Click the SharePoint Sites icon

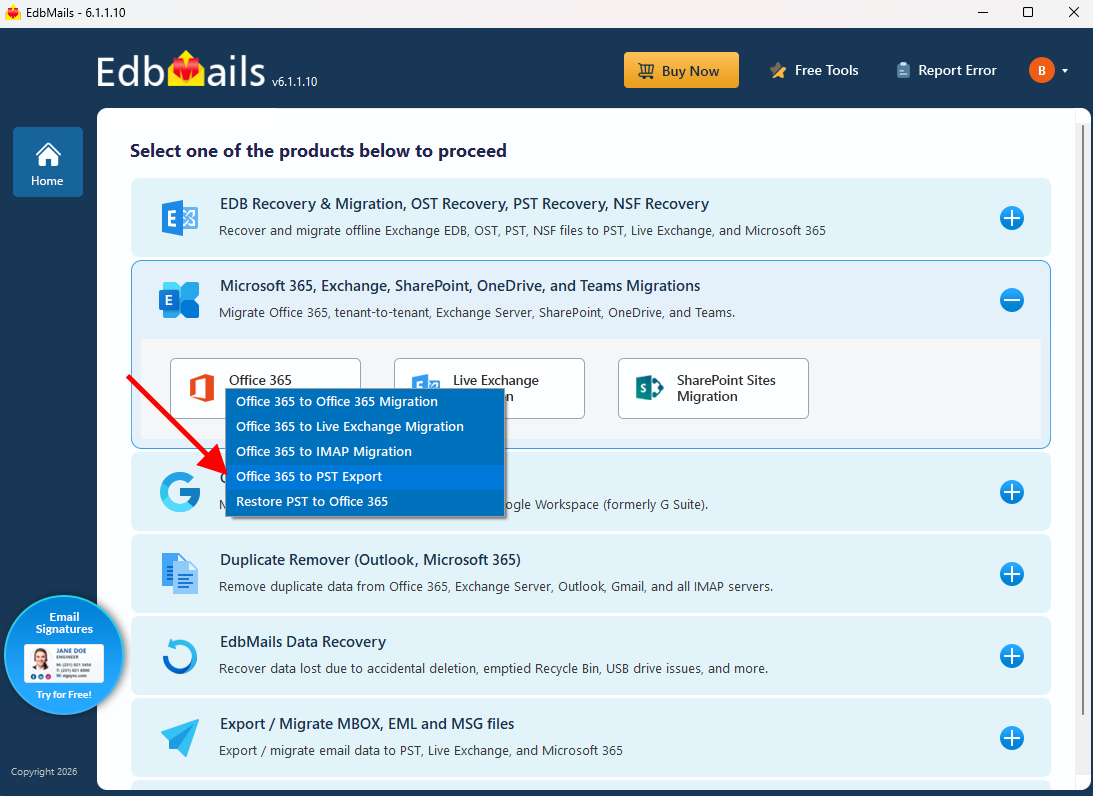pyautogui.click(x=650, y=388)
